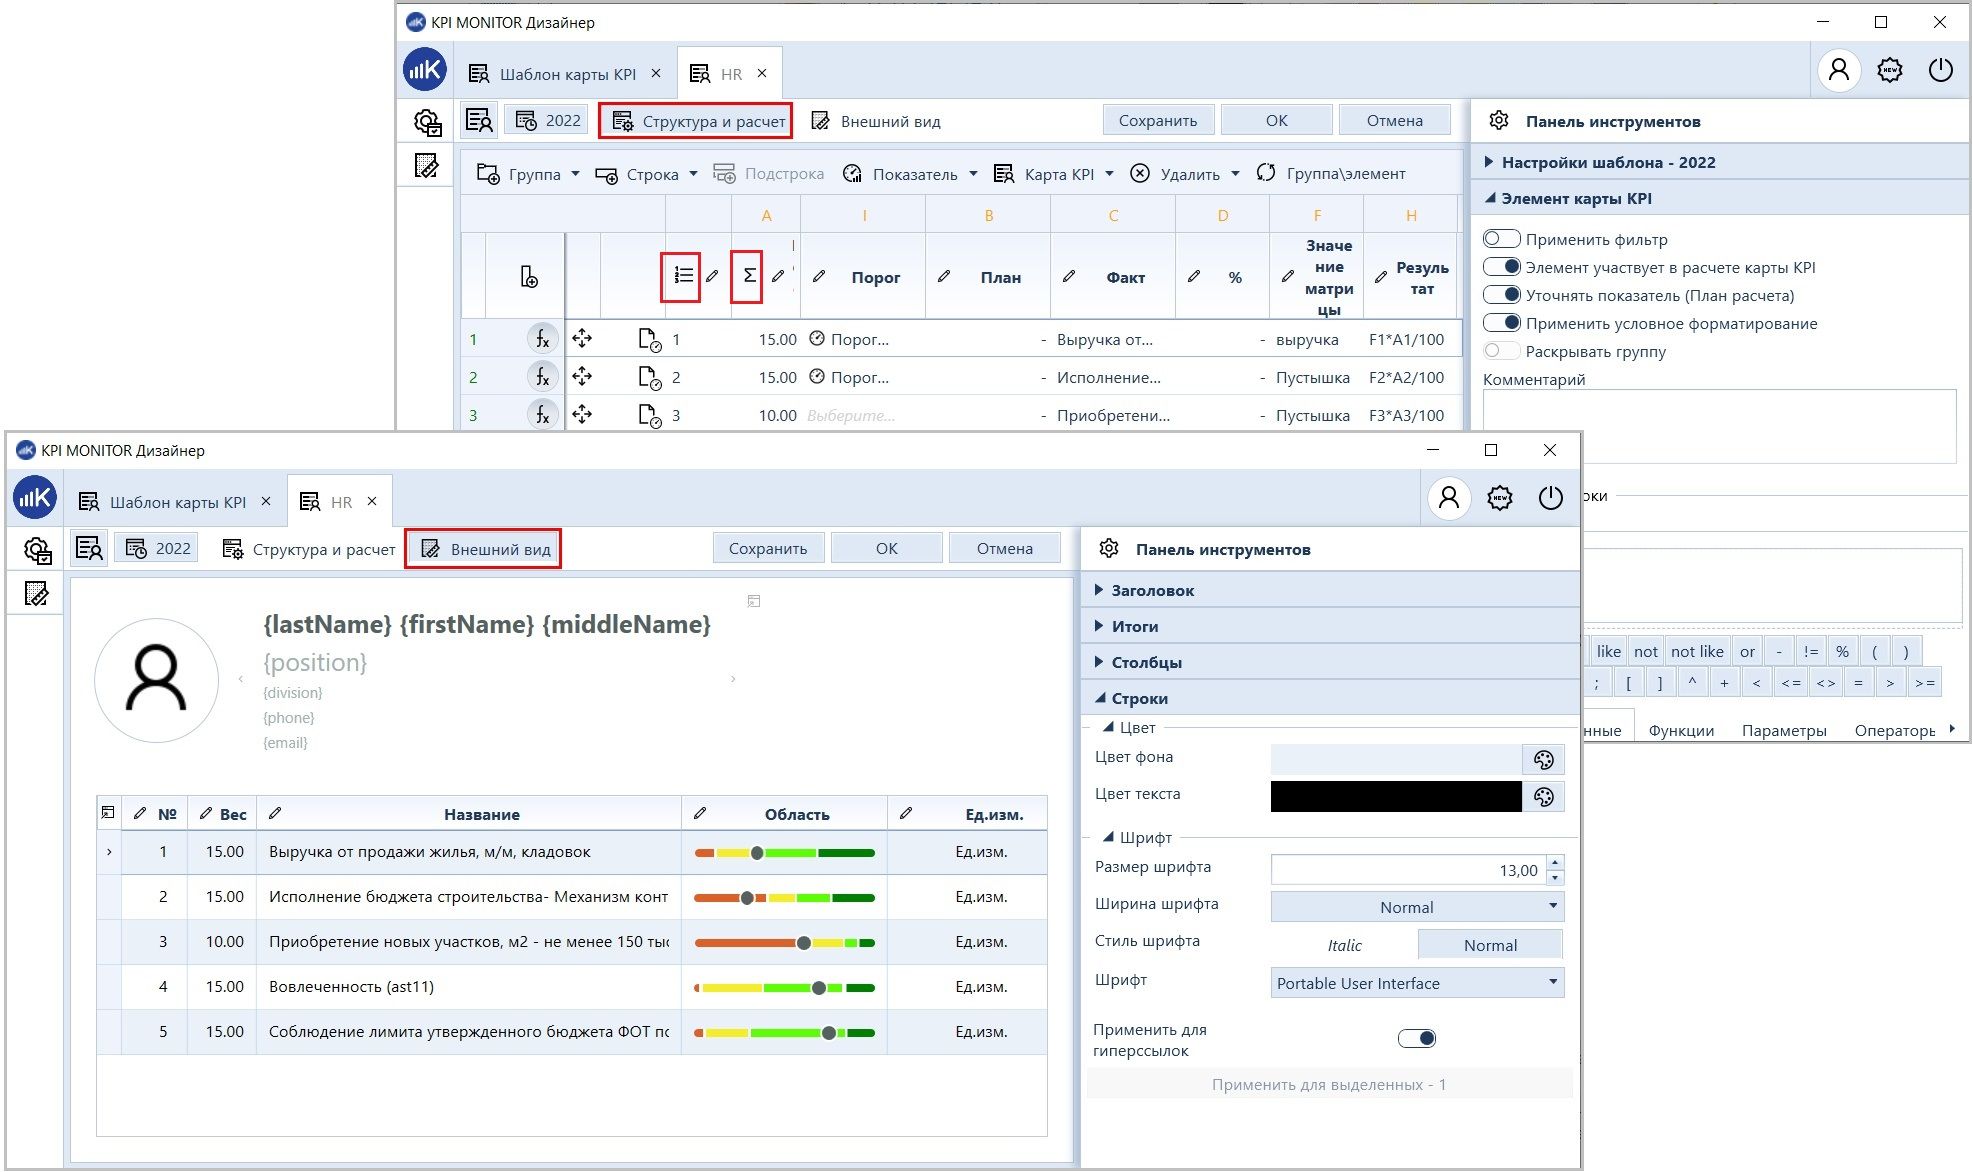Open the Шрифт Portable User Interface dropdown

(x=1417, y=983)
